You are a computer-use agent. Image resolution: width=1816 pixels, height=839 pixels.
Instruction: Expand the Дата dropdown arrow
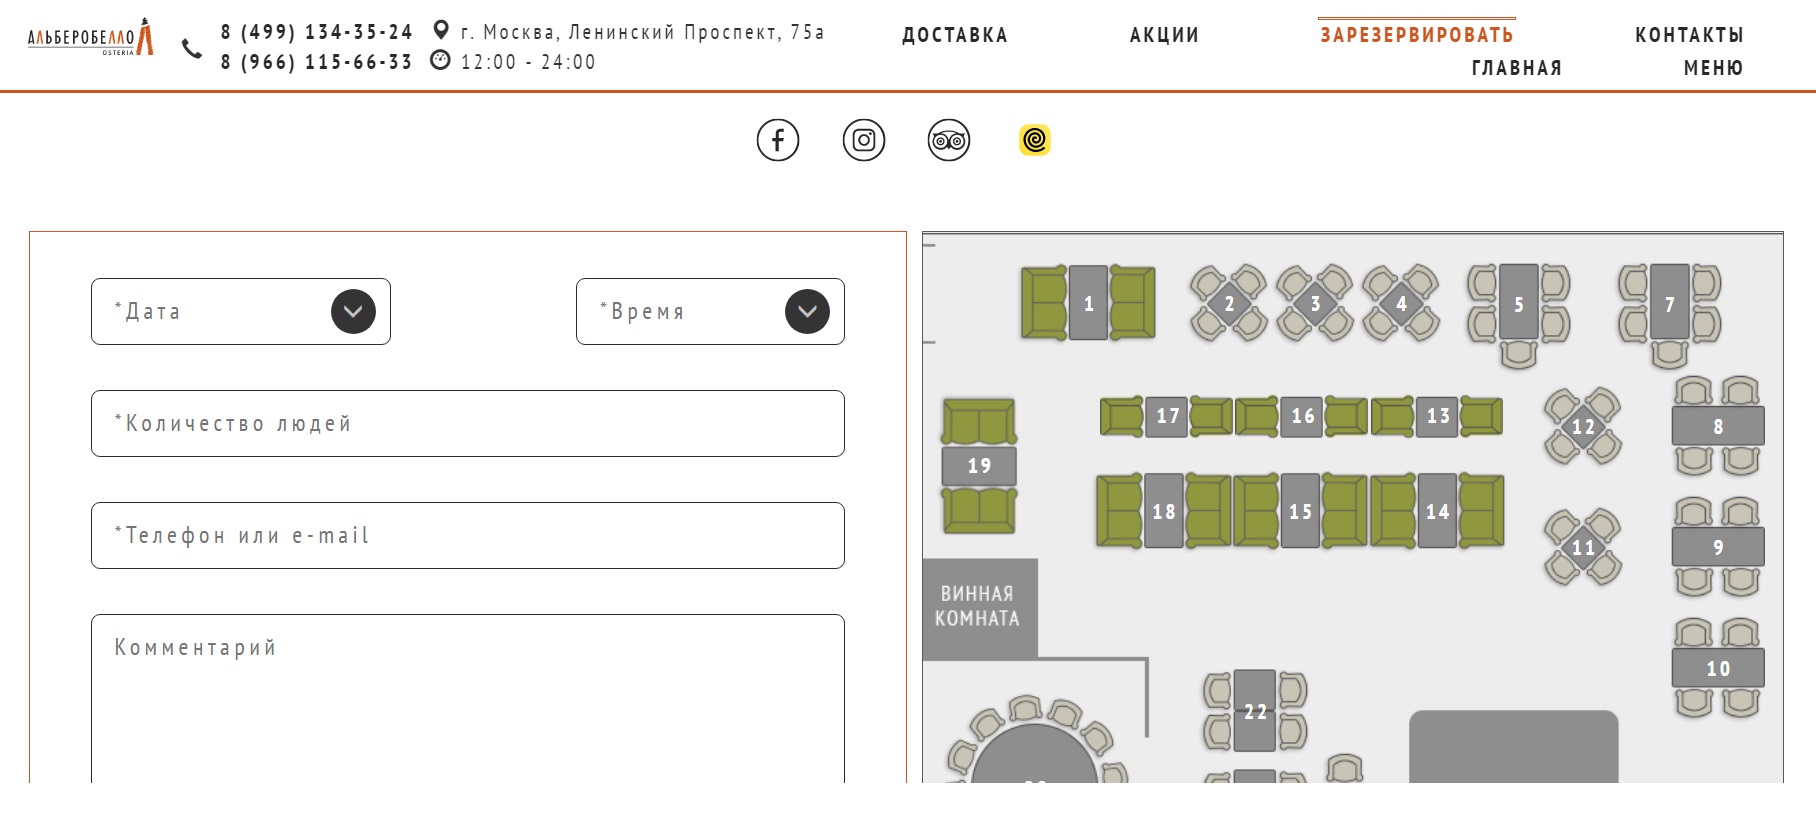click(x=353, y=312)
